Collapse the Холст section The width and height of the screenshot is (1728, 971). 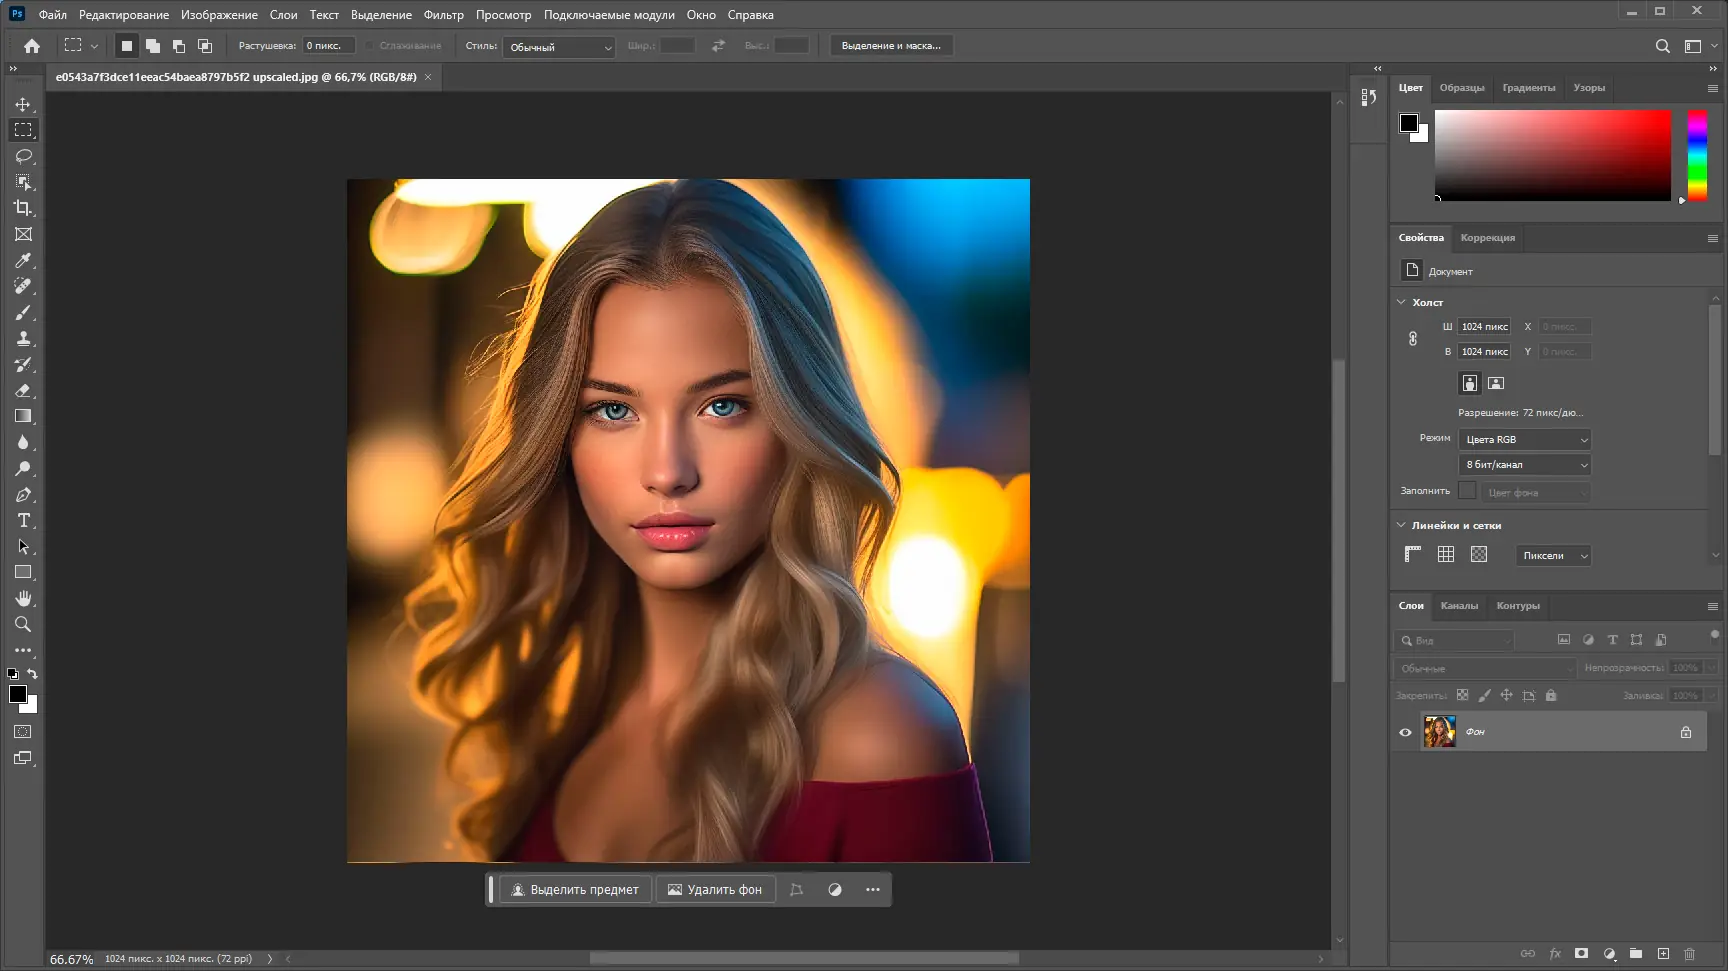point(1401,302)
